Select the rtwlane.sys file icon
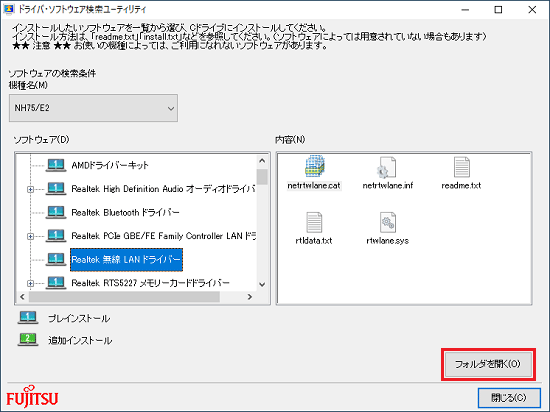Viewport: 550px width, 412px height. click(x=388, y=222)
